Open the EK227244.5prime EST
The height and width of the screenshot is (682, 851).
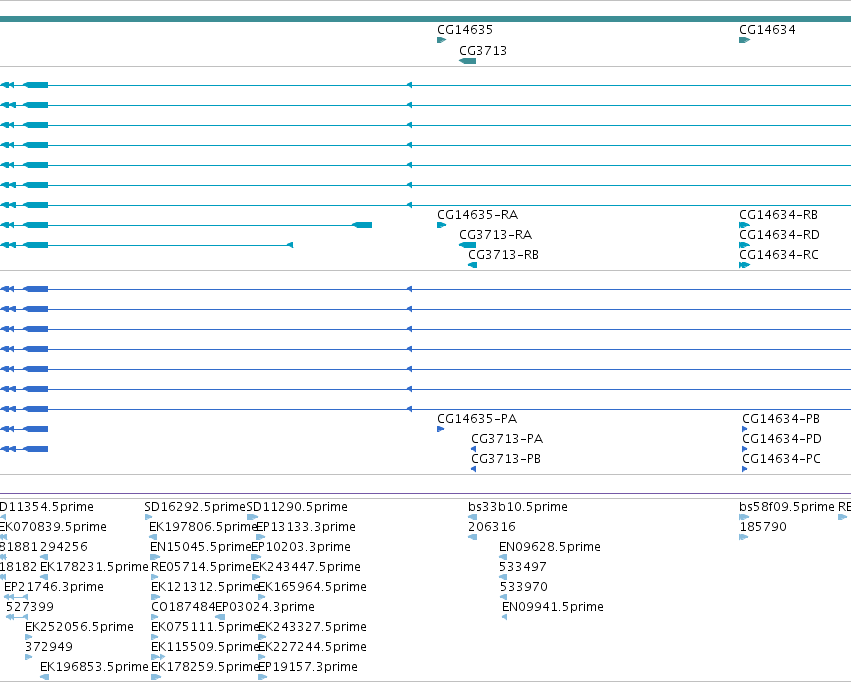[x=262, y=657]
